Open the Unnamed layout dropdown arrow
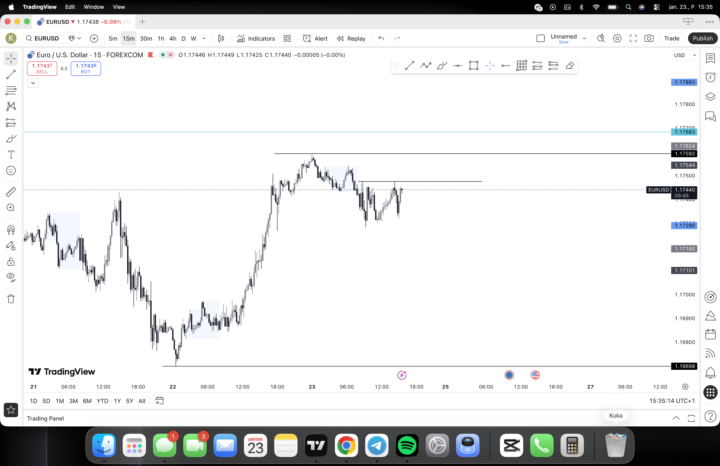720x466 pixels. point(584,39)
